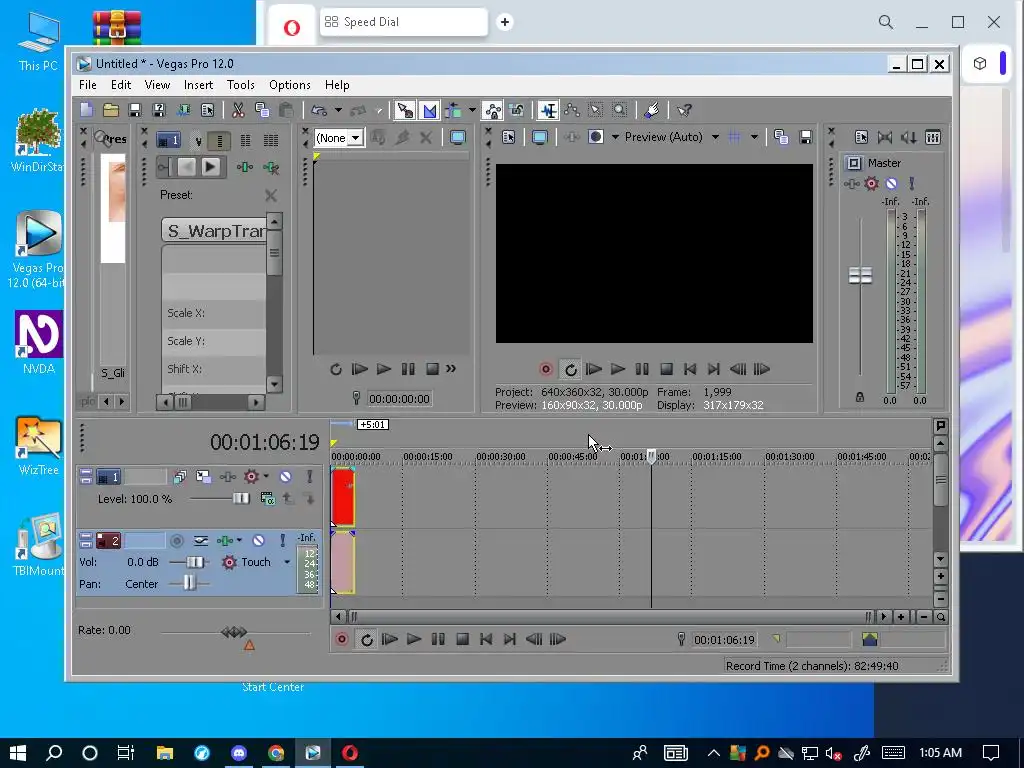This screenshot has height=768, width=1024.
Task: Click the red video event on track 1
Action: point(343,496)
